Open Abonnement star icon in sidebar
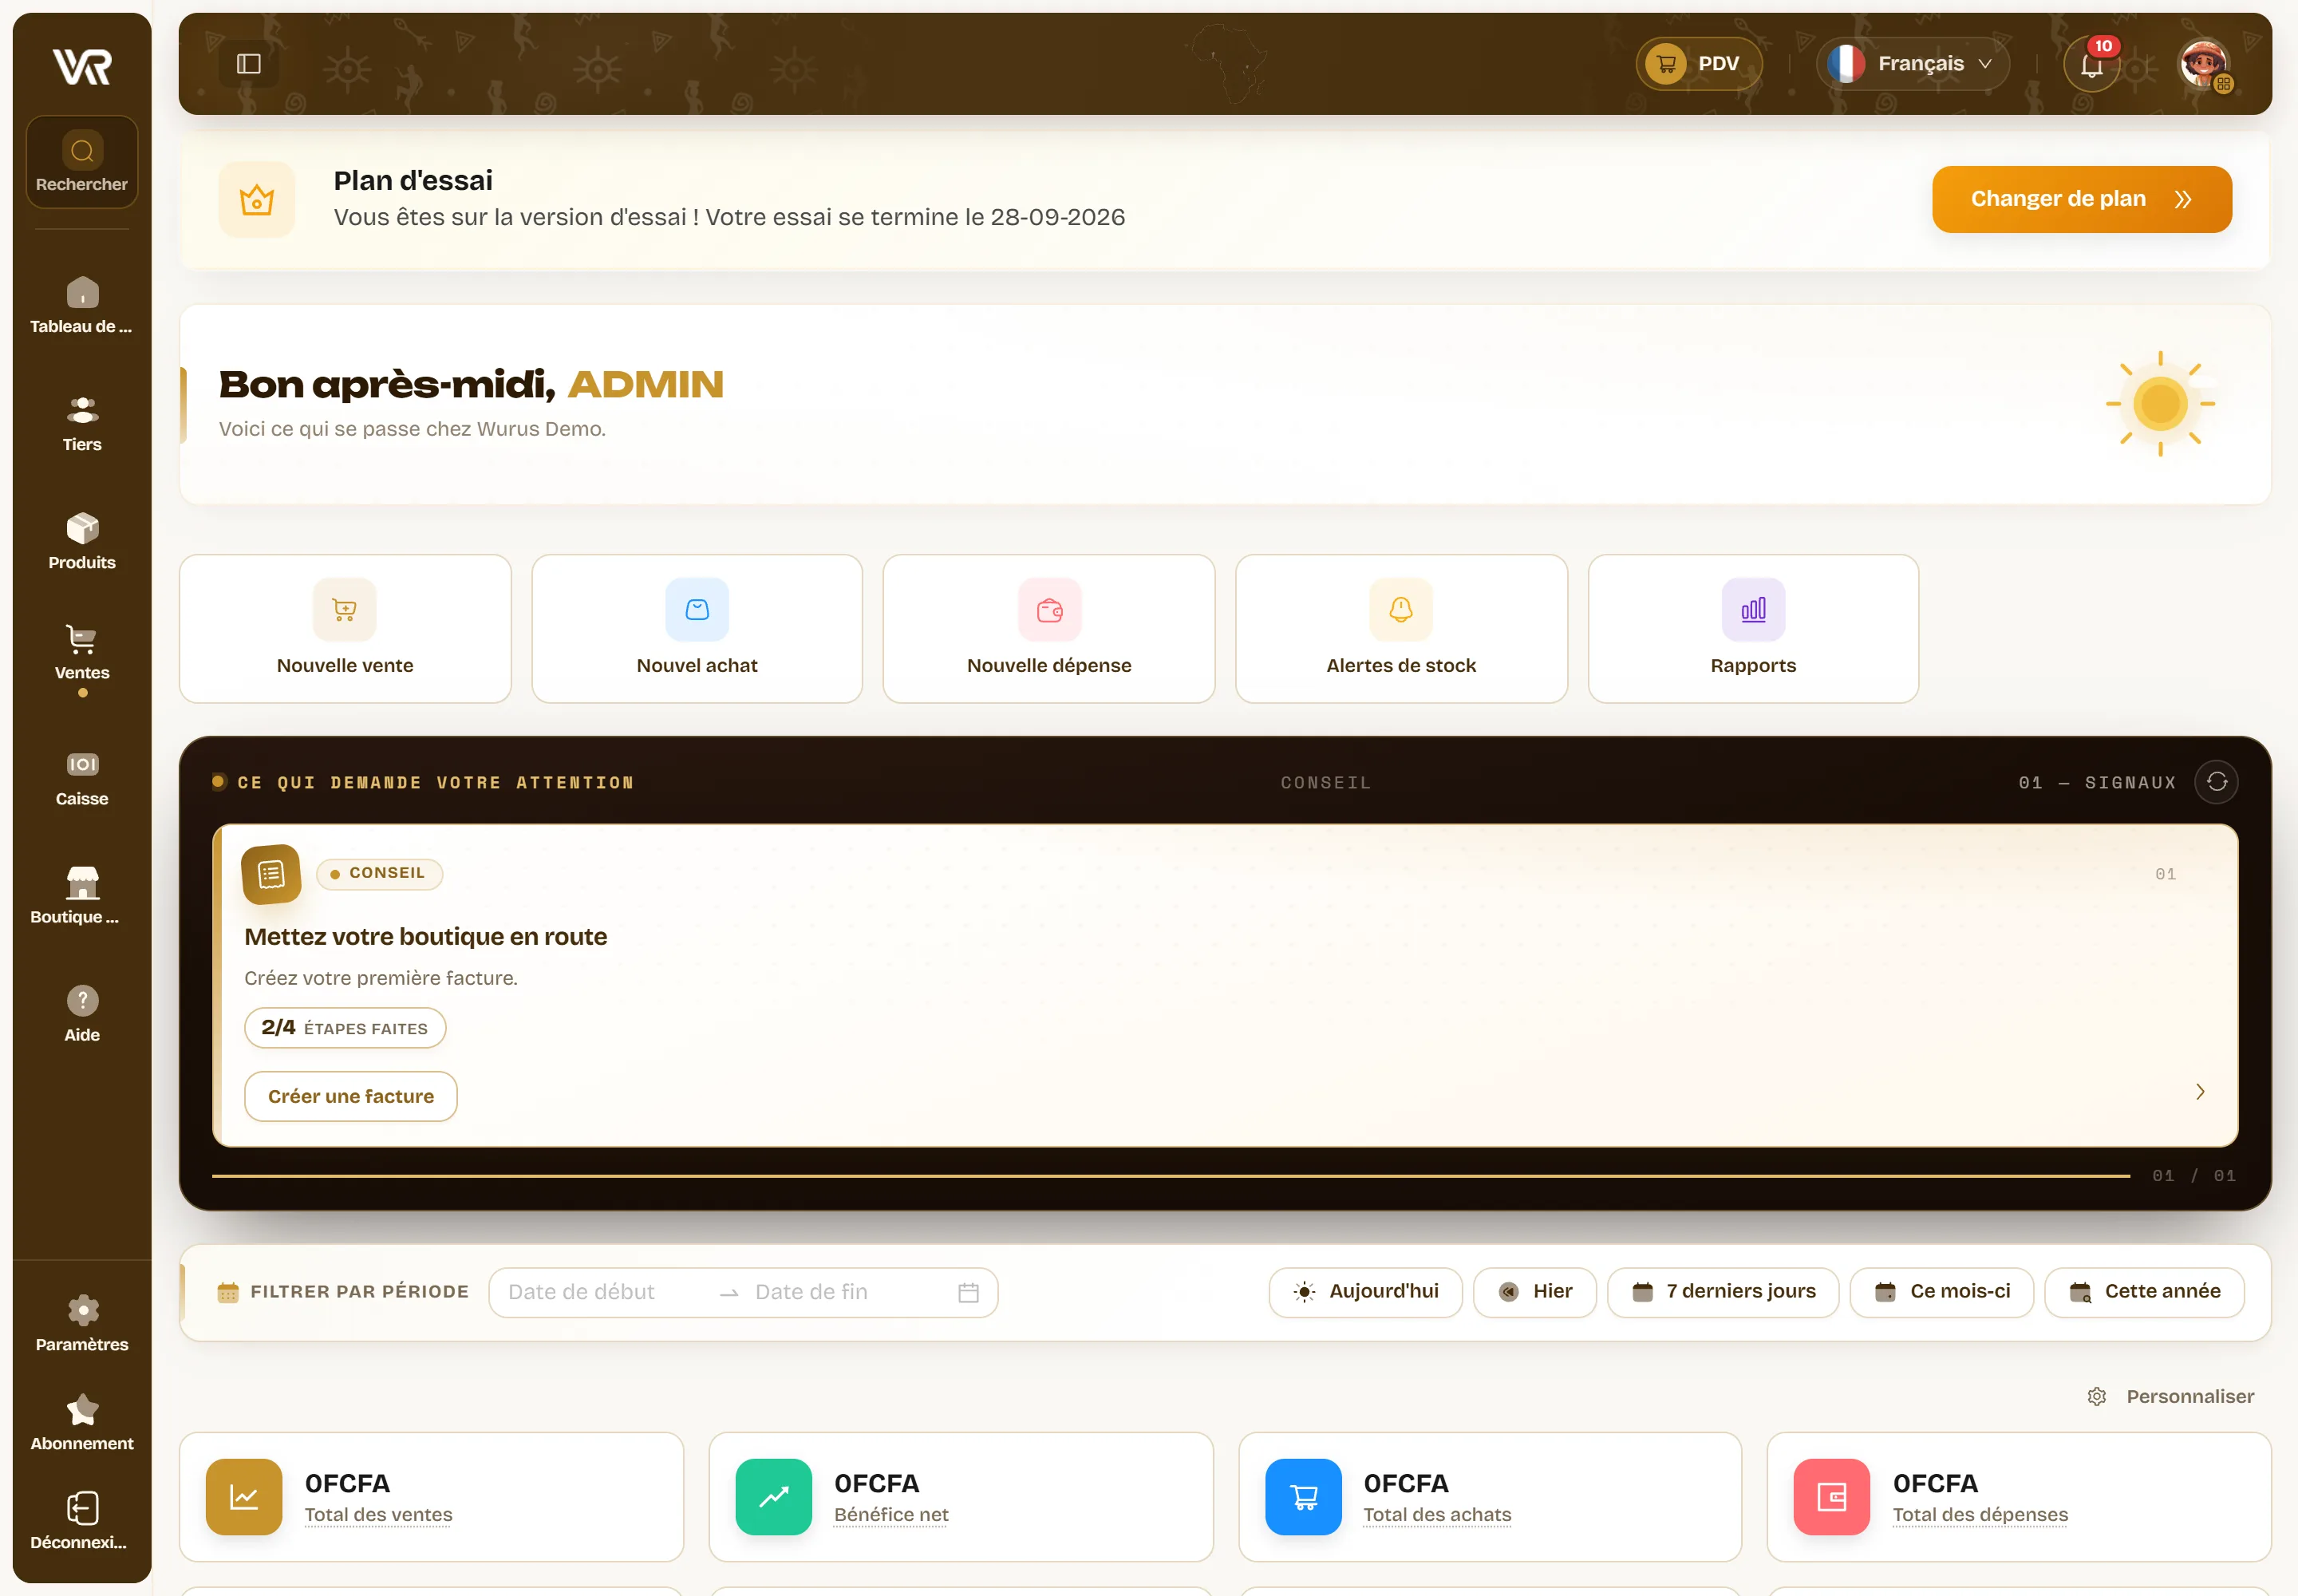Screen dimensions: 2298x1596 point(82,1409)
